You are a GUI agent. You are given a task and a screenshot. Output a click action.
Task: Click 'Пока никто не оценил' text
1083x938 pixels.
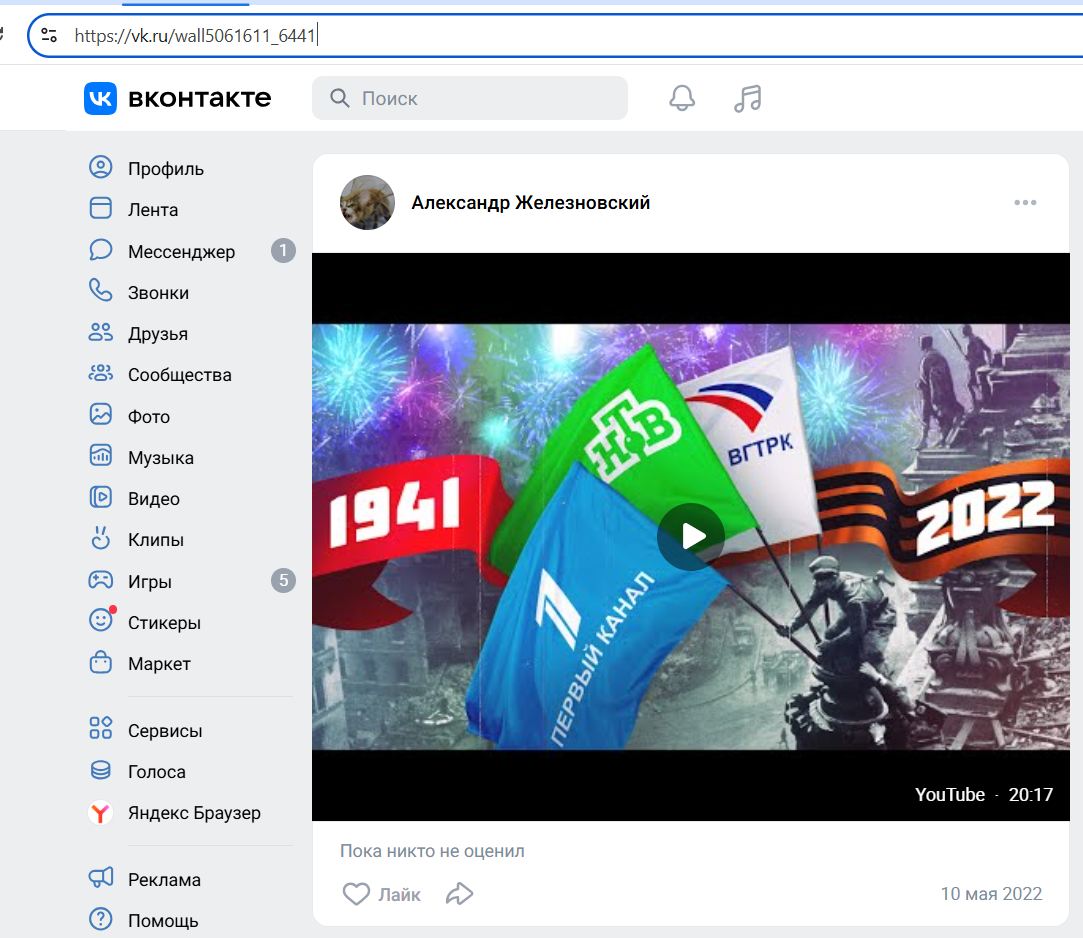432,851
